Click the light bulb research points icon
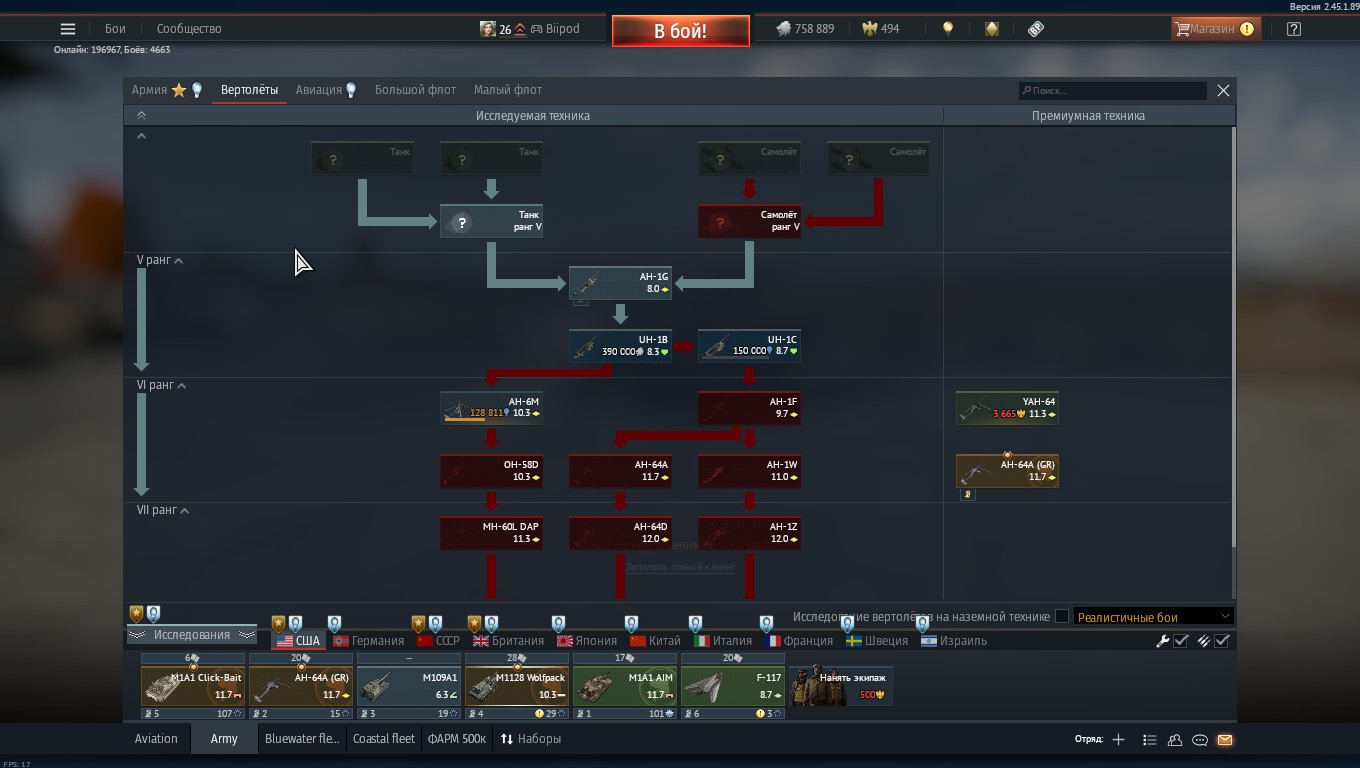Viewport: 1360px width, 768px height. 948,29
